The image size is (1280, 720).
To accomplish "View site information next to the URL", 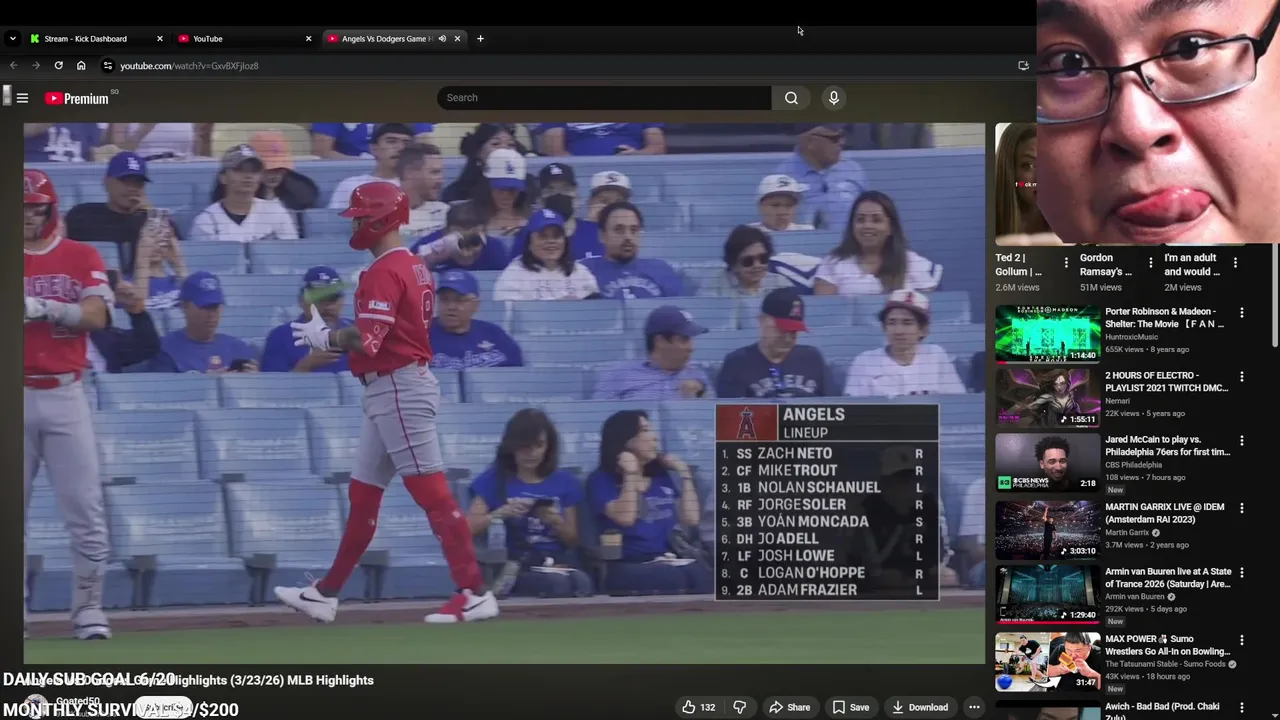I will click(108, 66).
